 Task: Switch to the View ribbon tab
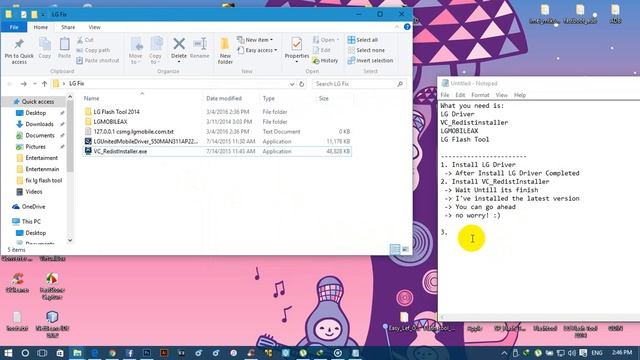(94, 27)
